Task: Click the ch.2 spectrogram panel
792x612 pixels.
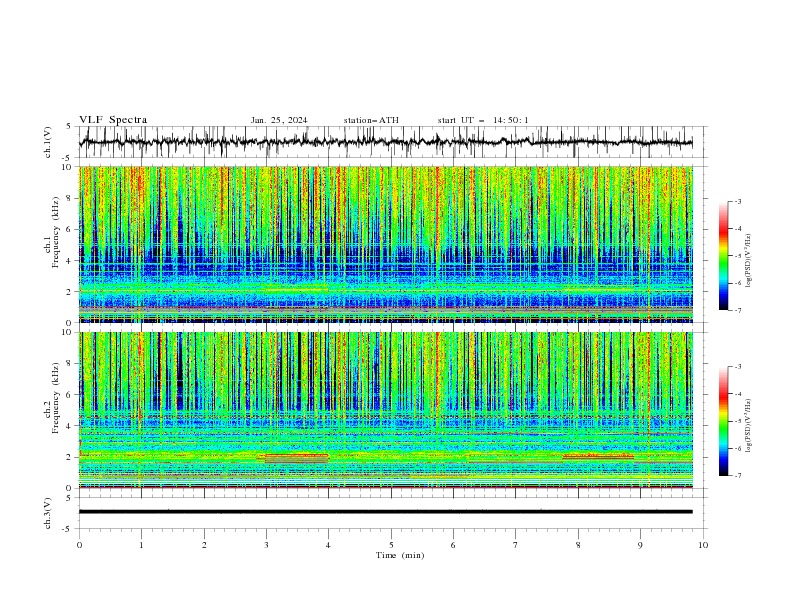Action: 385,410
